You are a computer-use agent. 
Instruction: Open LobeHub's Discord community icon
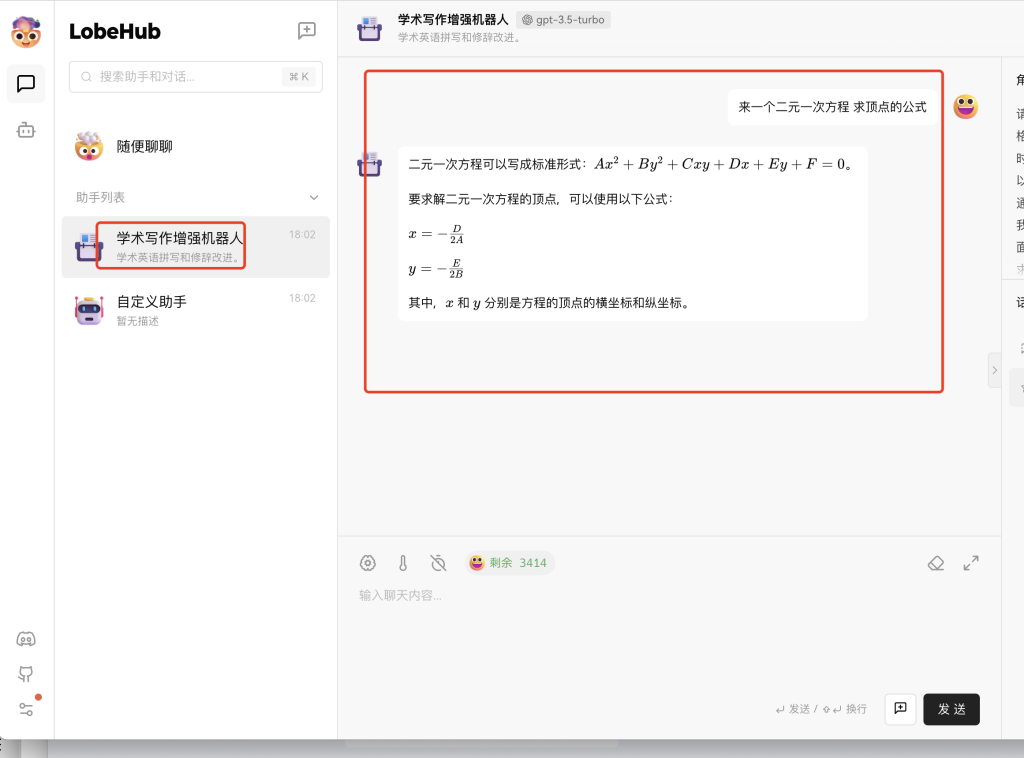(26, 638)
